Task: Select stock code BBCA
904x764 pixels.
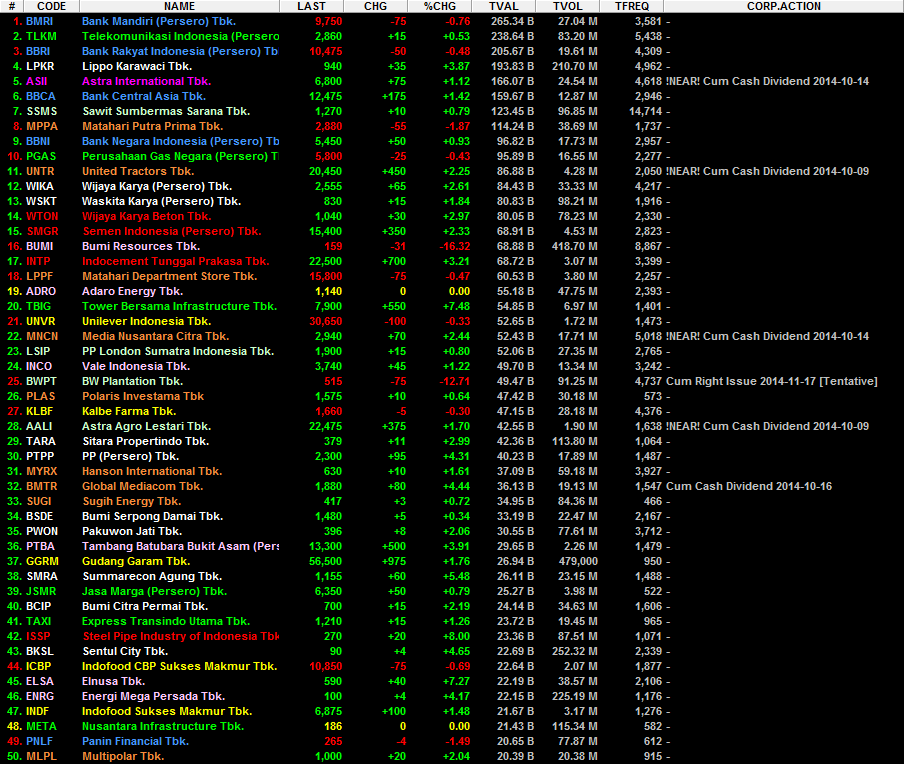Action: (x=40, y=96)
